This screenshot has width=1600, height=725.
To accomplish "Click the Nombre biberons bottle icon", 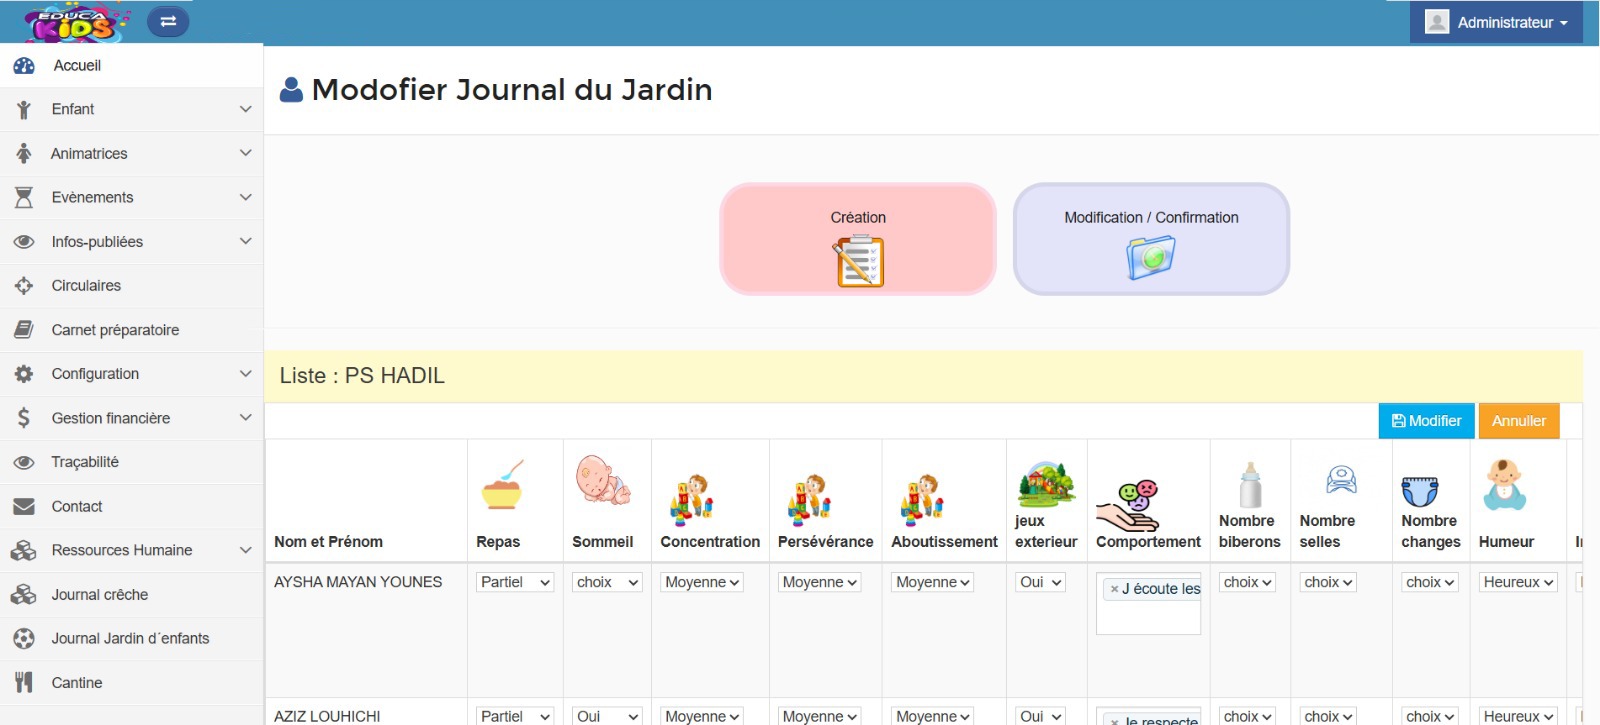I will (x=1250, y=485).
